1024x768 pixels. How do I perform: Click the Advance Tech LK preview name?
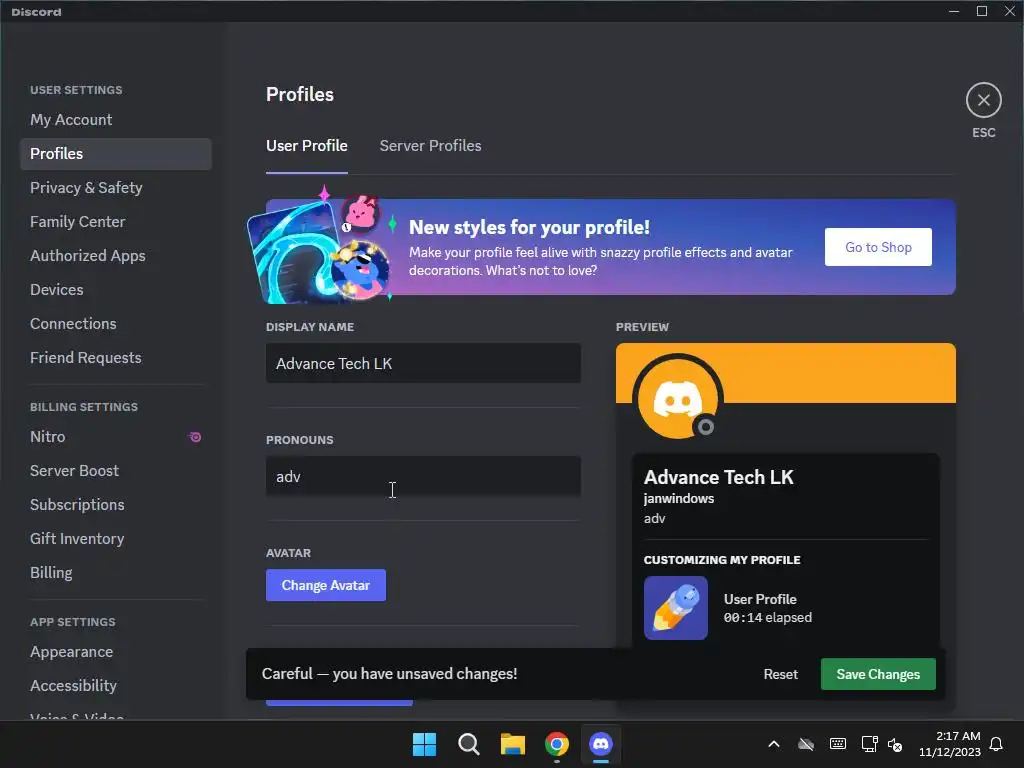(718, 477)
